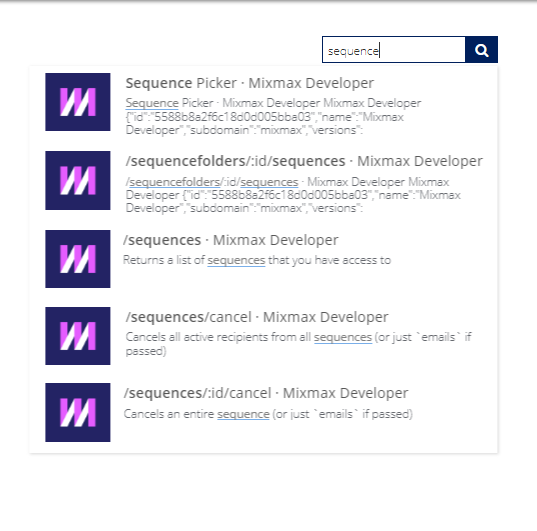
Task: Click the sequencefolders JSON snippet description text
Action: 293,195
